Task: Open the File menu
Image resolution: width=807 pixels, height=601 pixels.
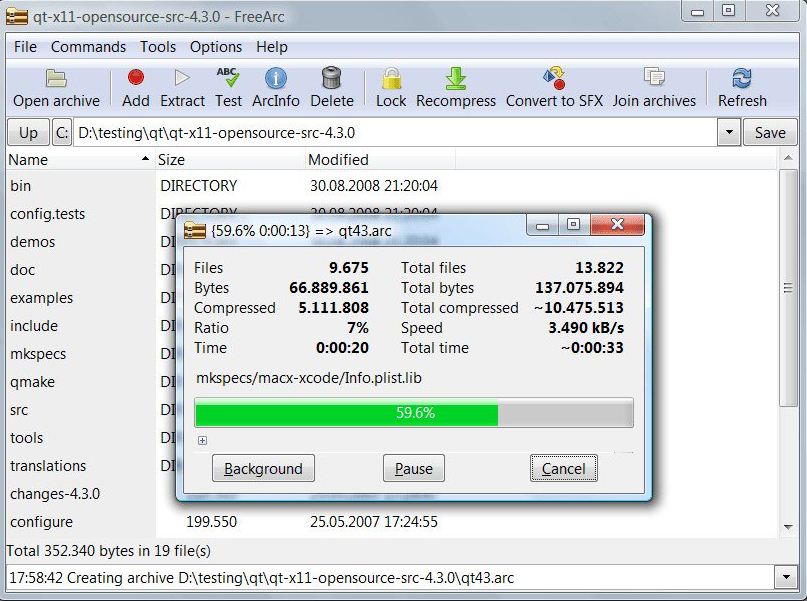Action: [x=25, y=47]
